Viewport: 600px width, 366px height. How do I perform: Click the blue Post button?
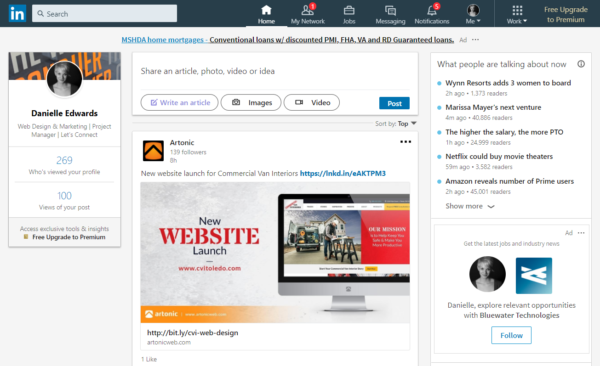pyautogui.click(x=394, y=103)
